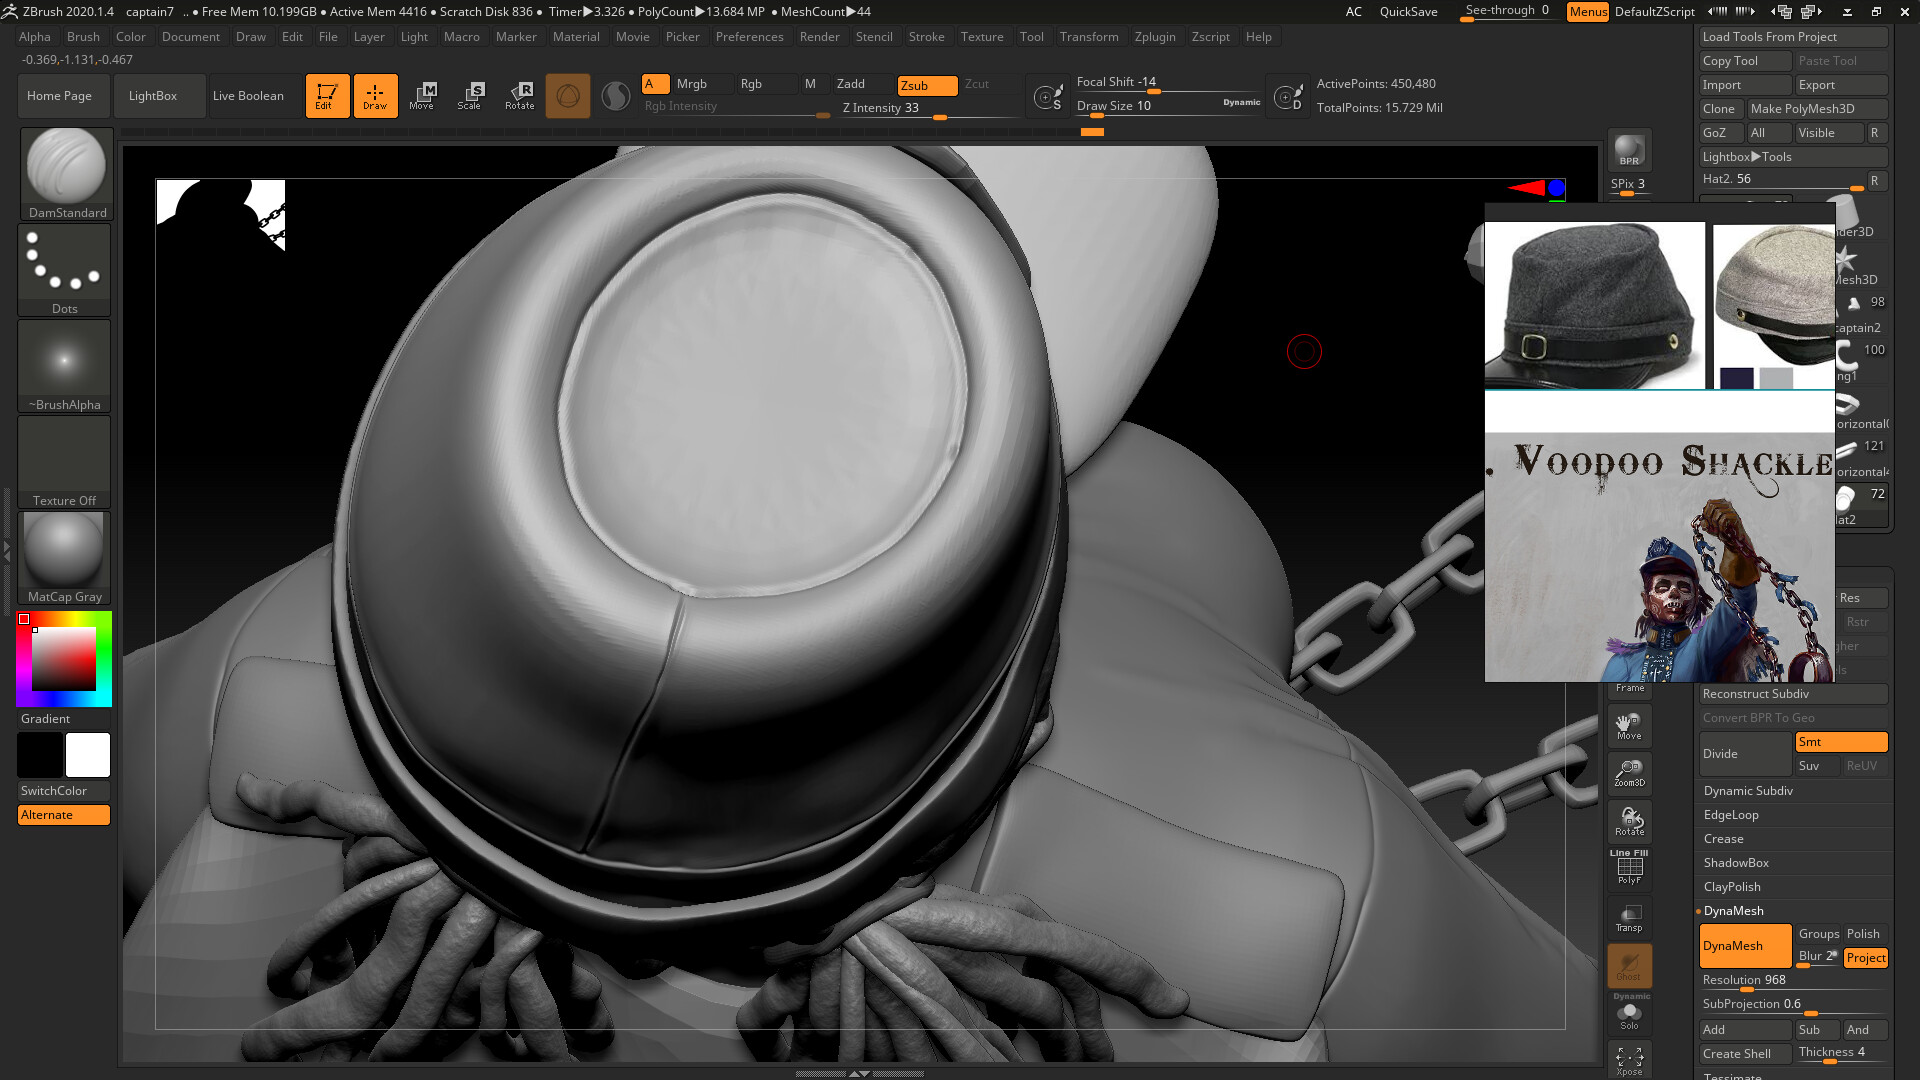Expand the Dynamic Subdiv section
This screenshot has height=1080, width=1920.
tap(1748, 791)
